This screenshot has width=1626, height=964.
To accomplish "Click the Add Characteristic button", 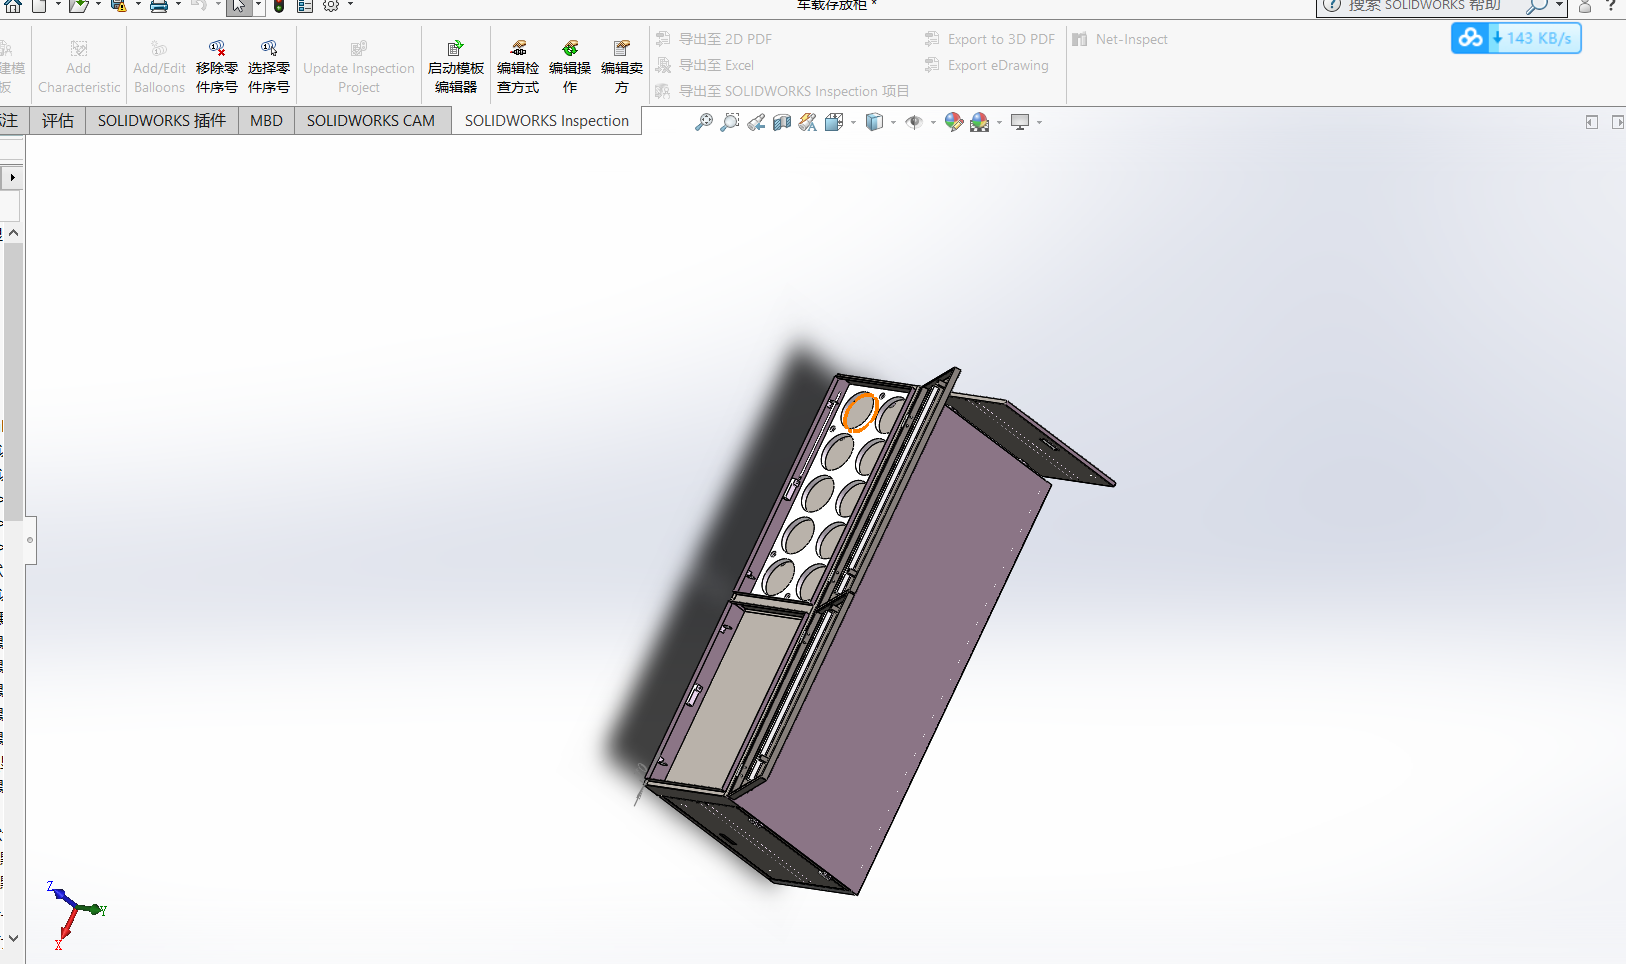I will tap(79, 66).
